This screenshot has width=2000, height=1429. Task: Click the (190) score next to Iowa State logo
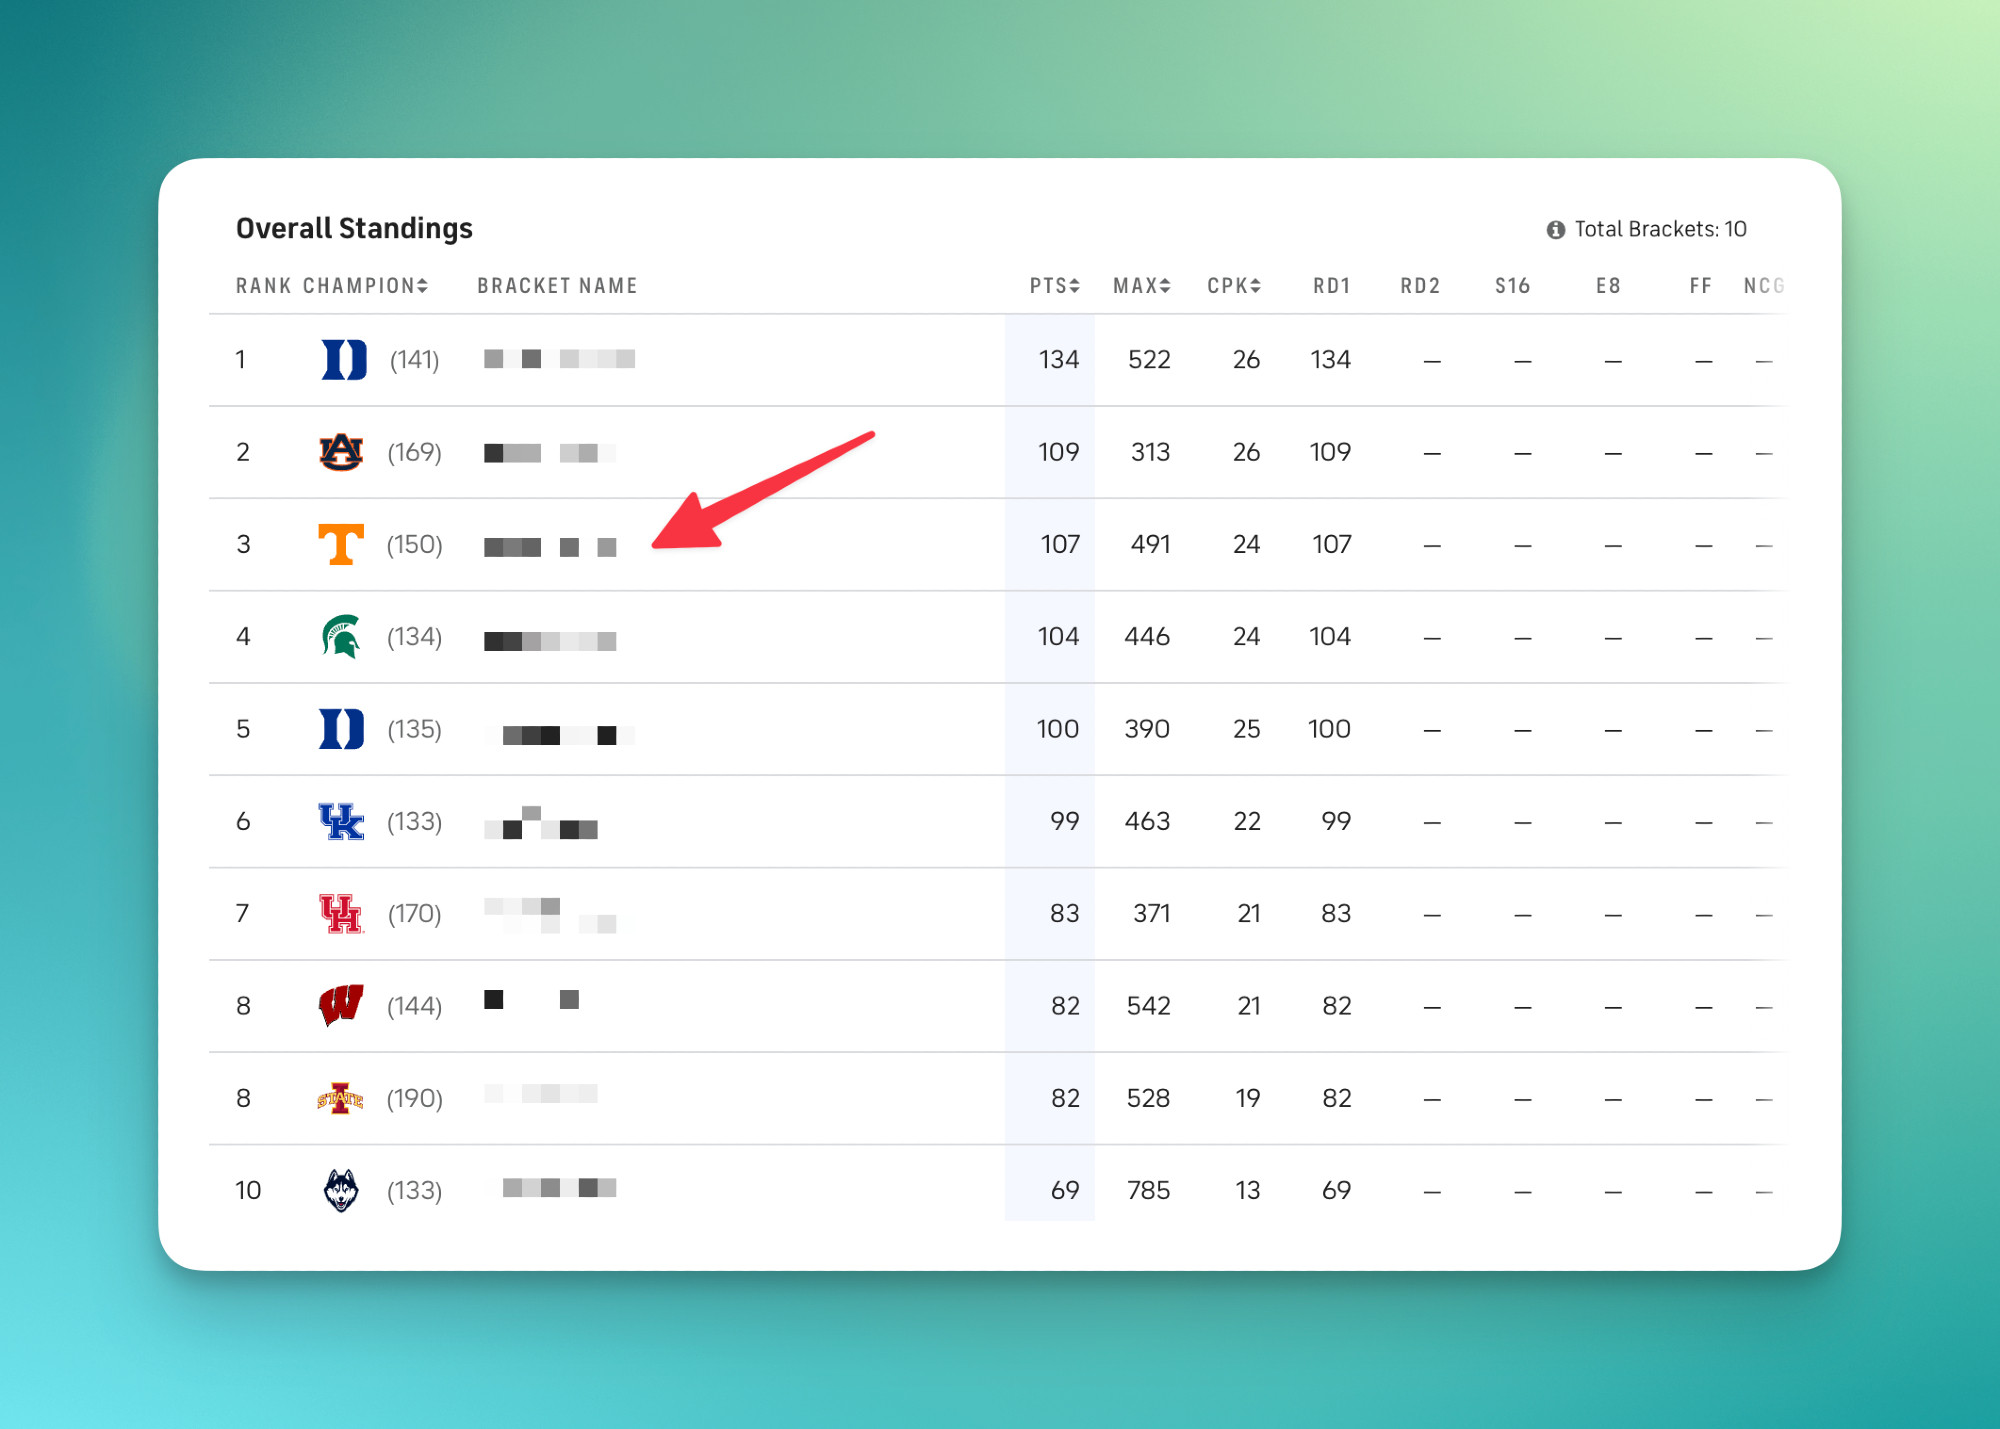coord(414,1098)
